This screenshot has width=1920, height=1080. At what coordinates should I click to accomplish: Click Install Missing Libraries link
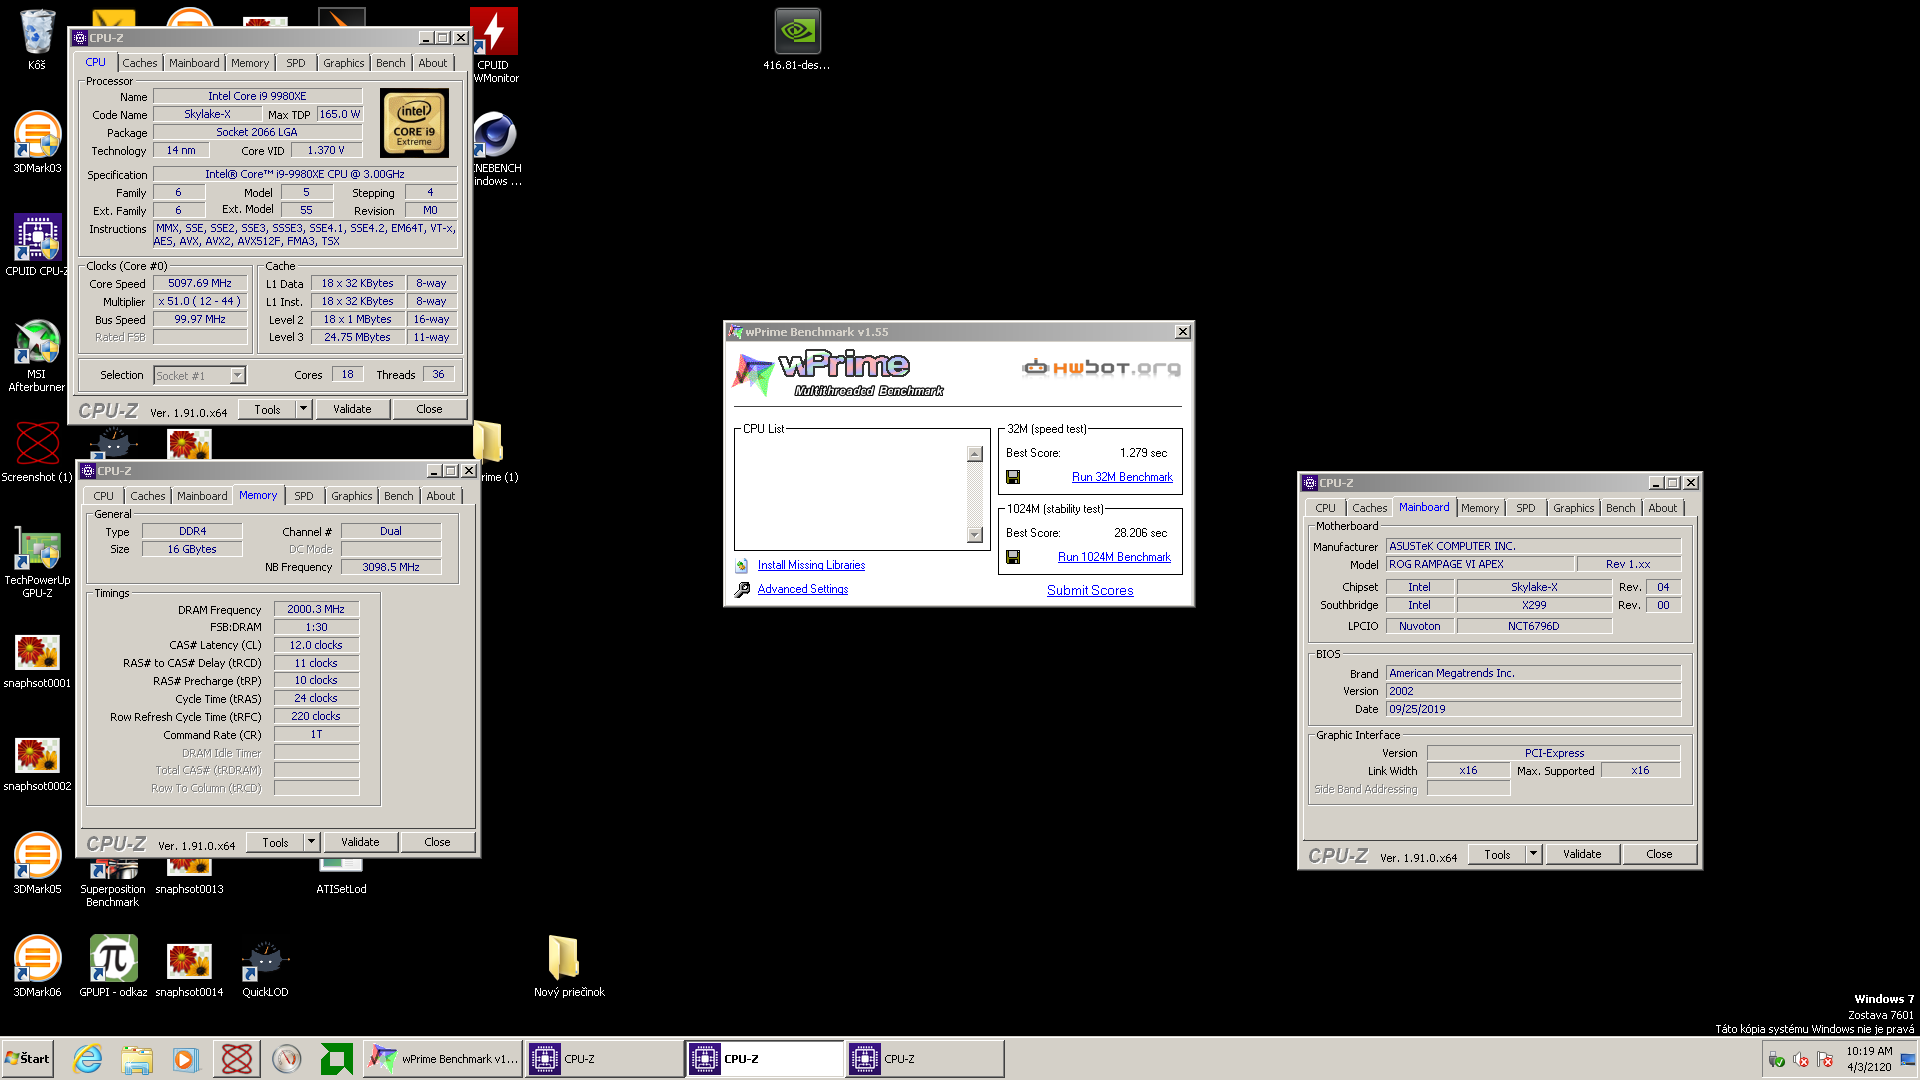tap(811, 565)
